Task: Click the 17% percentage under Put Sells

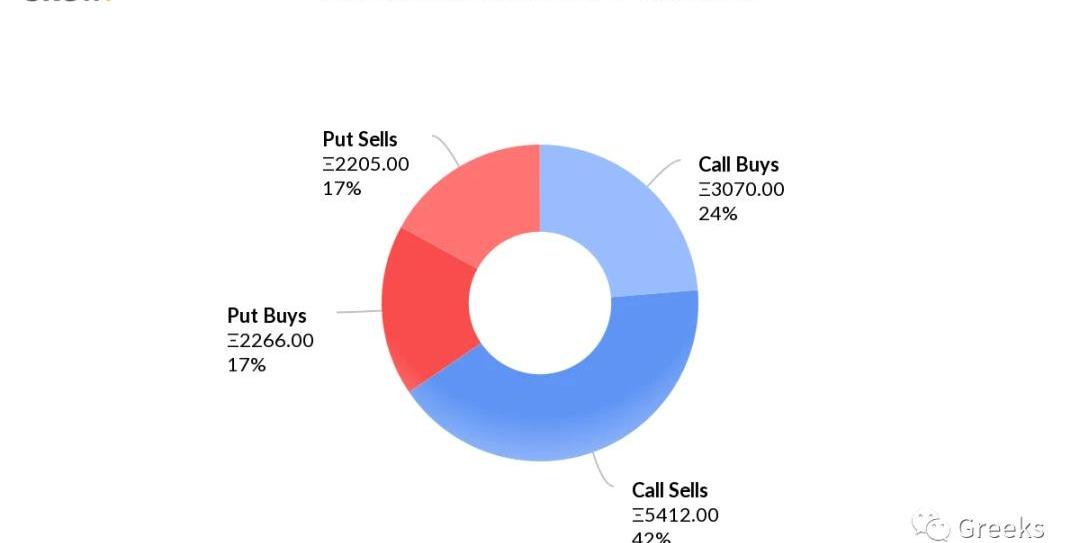Action: 341,188
